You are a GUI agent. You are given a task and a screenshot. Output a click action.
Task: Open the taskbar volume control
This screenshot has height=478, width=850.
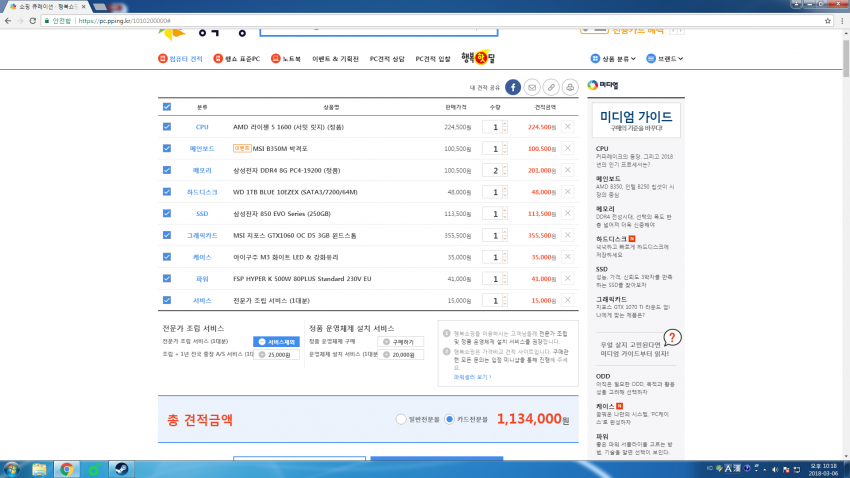pos(775,469)
